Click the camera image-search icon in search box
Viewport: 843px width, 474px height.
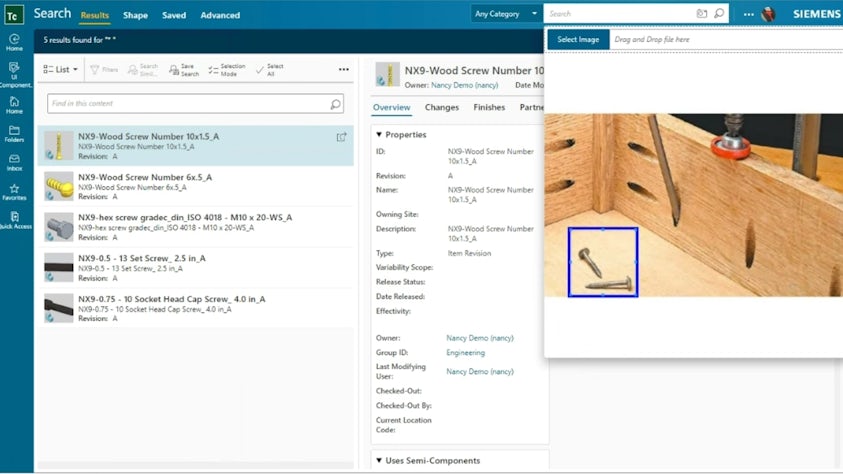pyautogui.click(x=702, y=14)
